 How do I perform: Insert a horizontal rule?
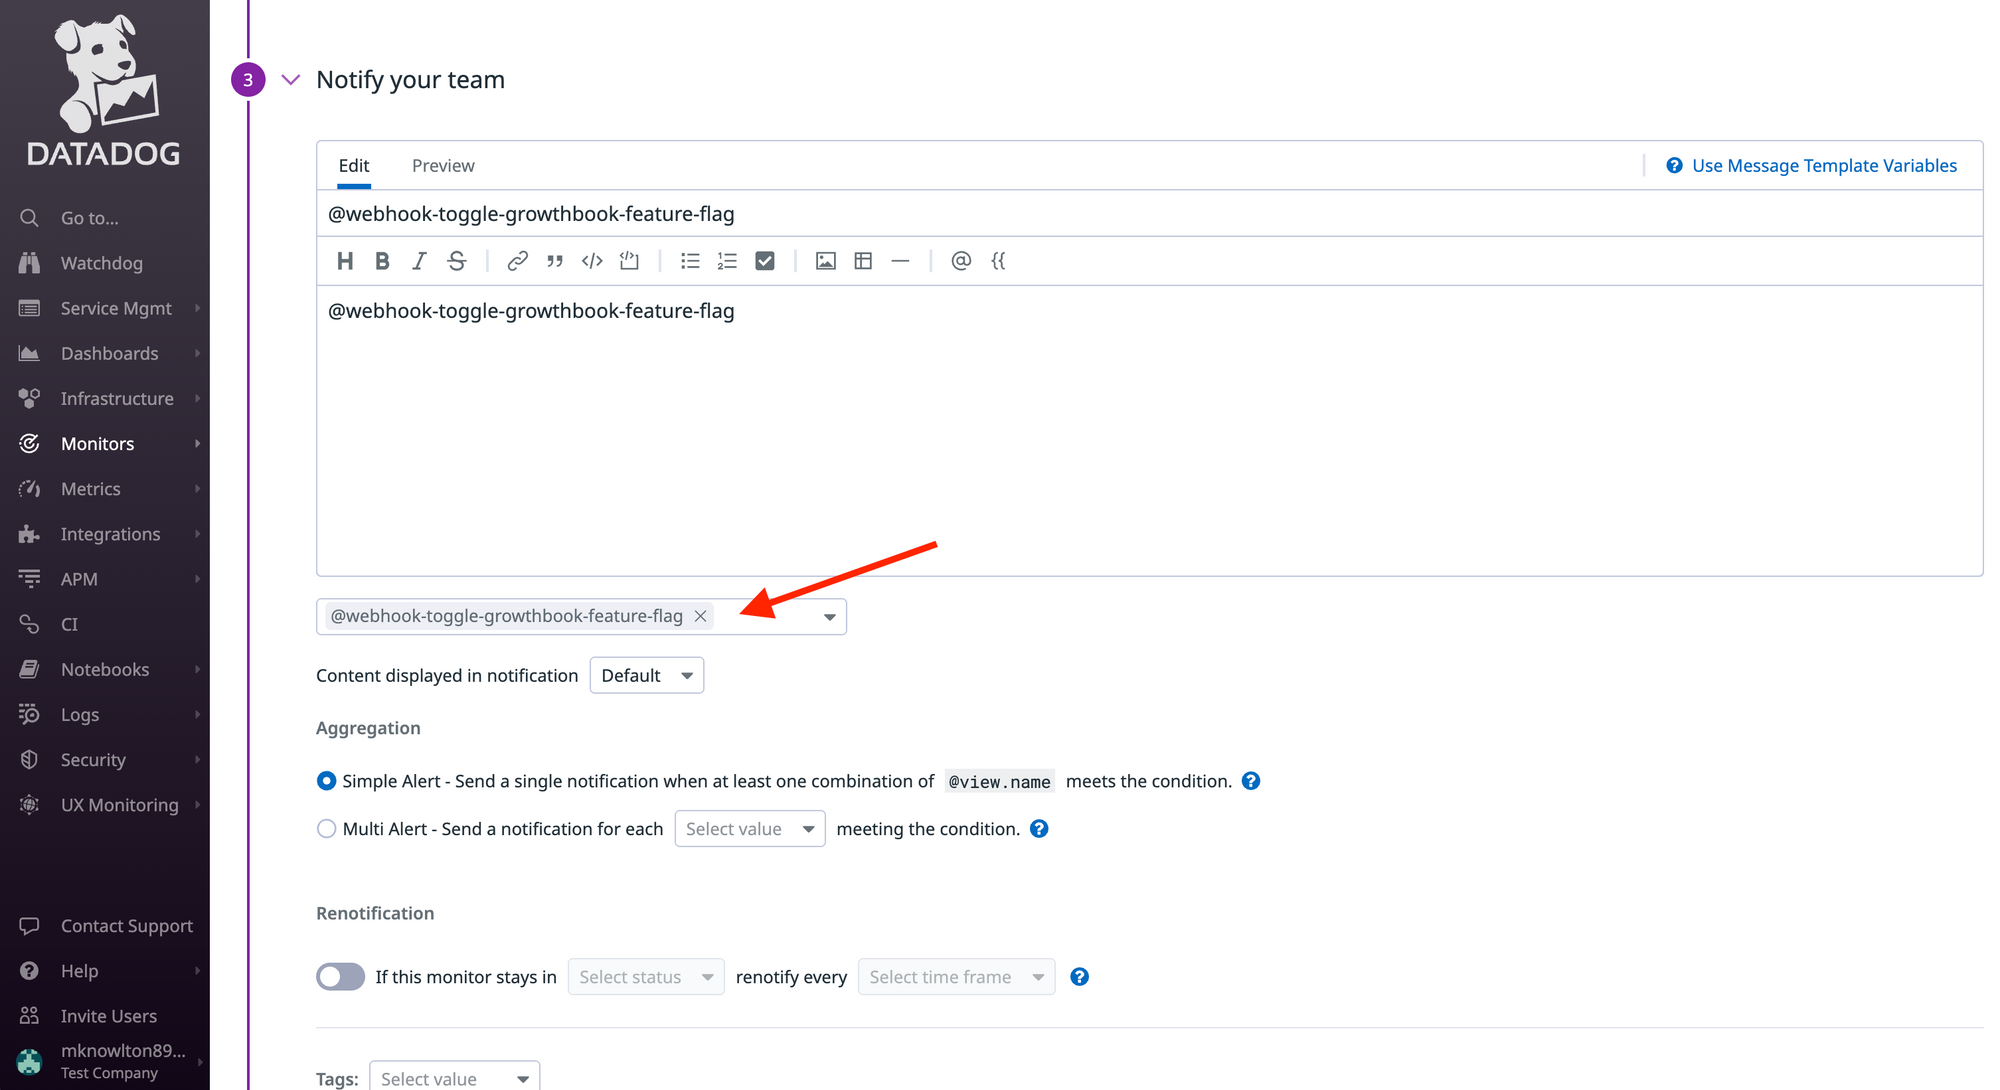(x=900, y=261)
